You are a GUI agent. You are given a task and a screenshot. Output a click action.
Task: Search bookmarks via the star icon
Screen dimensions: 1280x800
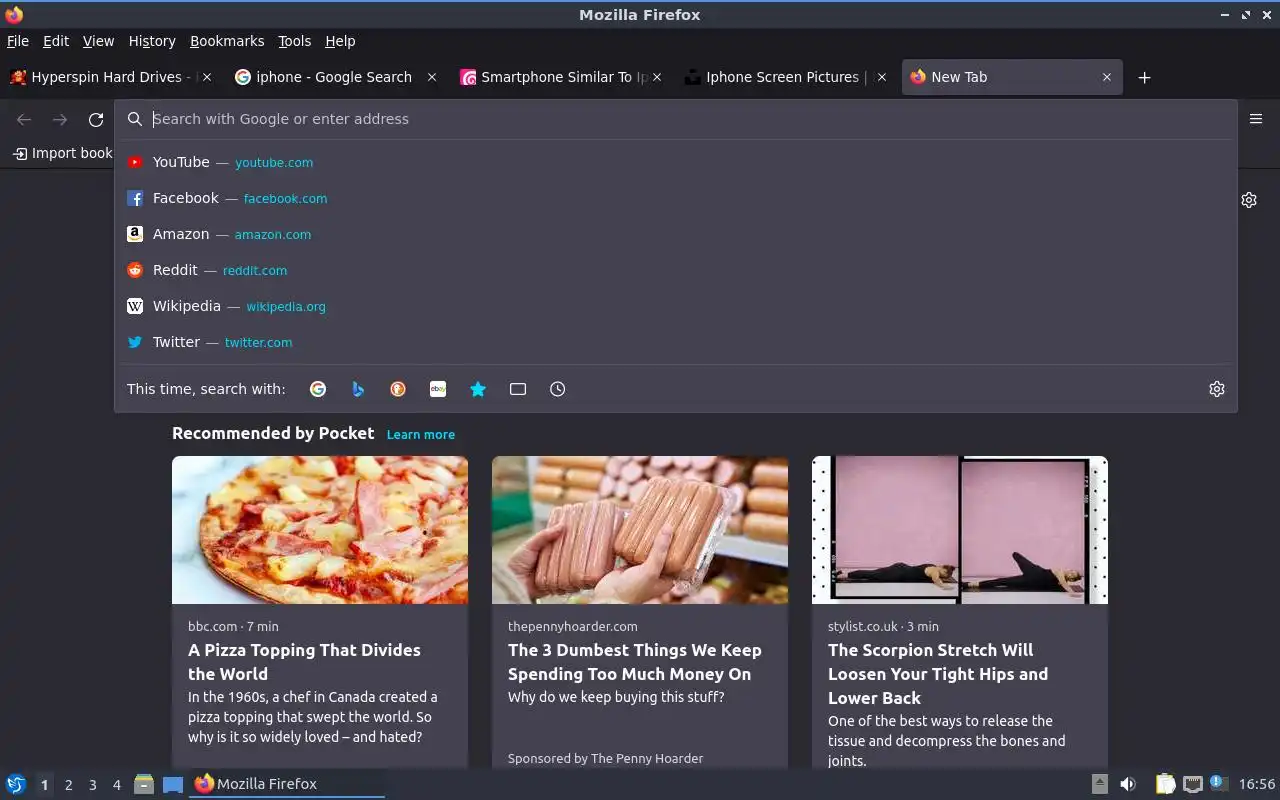tap(478, 389)
